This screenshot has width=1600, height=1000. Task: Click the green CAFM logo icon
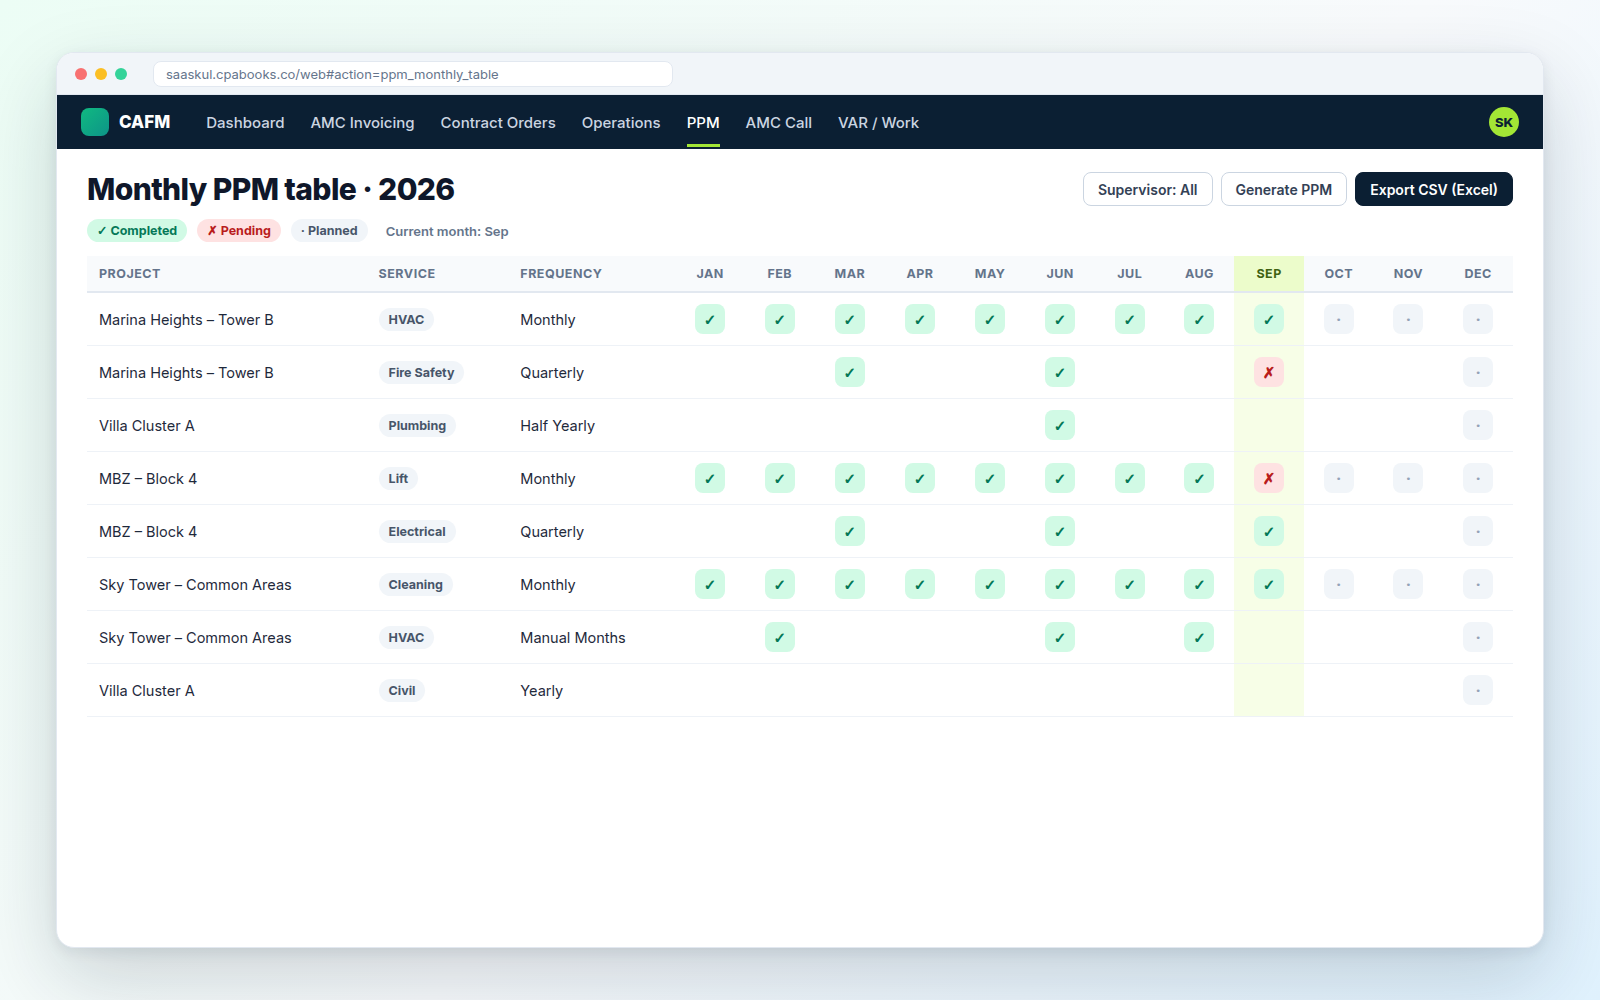(95, 122)
